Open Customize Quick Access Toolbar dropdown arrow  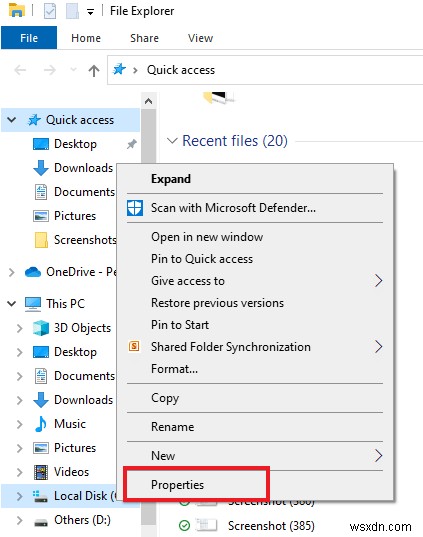pyautogui.click(x=90, y=12)
